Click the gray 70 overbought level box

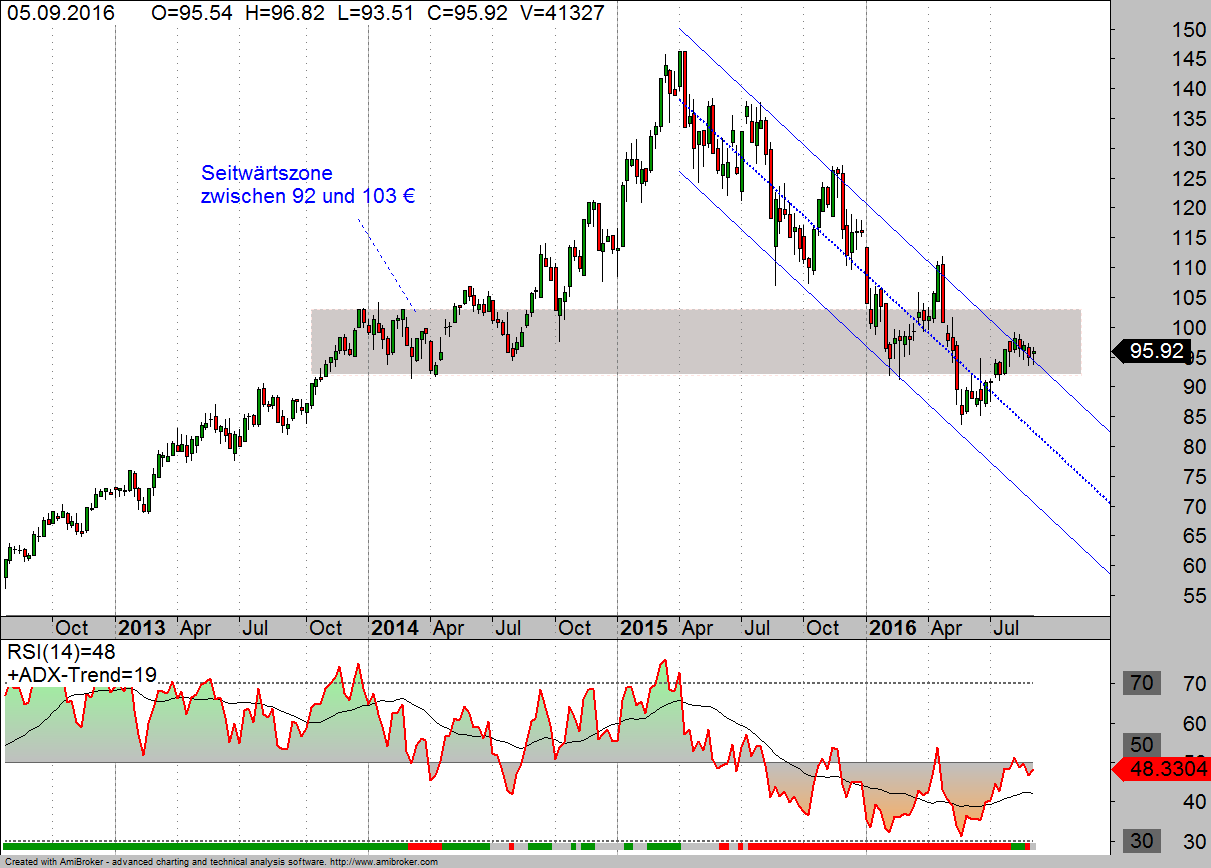1142,684
